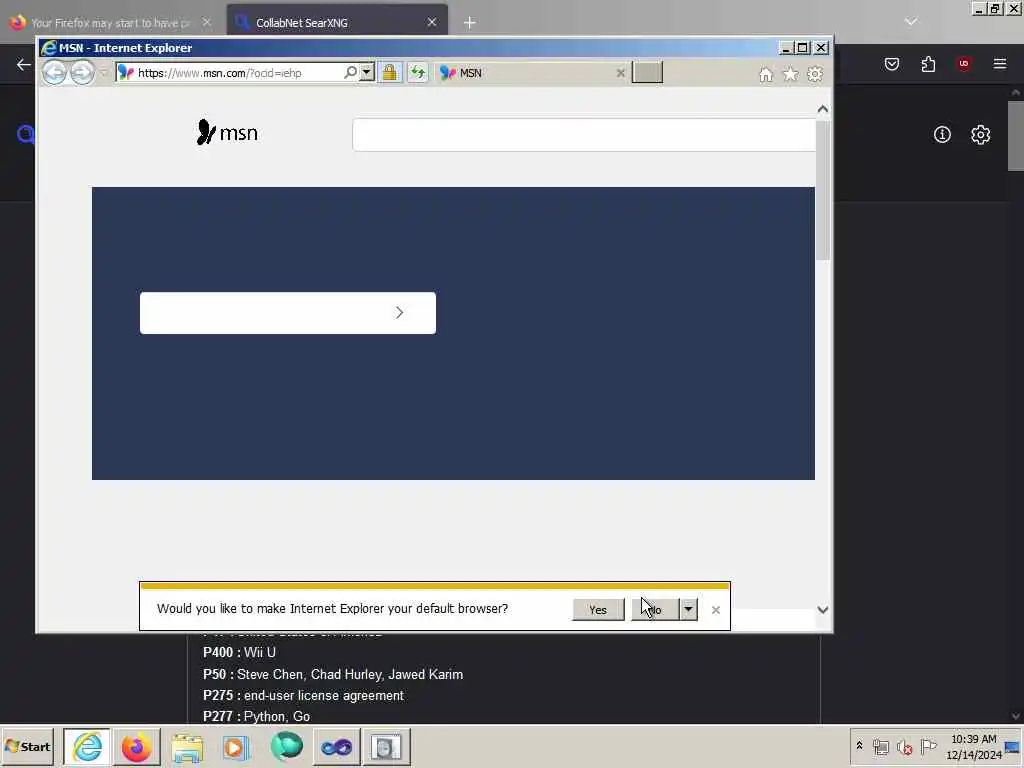This screenshot has height=768, width=1024.
Task: Open green globe app in taskbar
Action: [x=286, y=746]
